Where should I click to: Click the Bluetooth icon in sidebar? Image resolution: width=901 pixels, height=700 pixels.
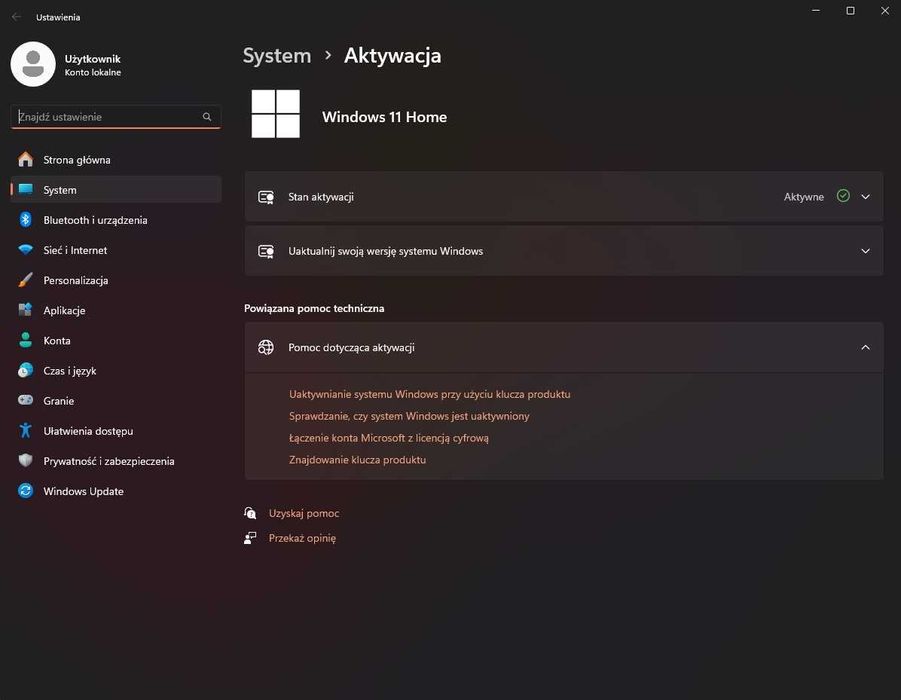pos(25,220)
